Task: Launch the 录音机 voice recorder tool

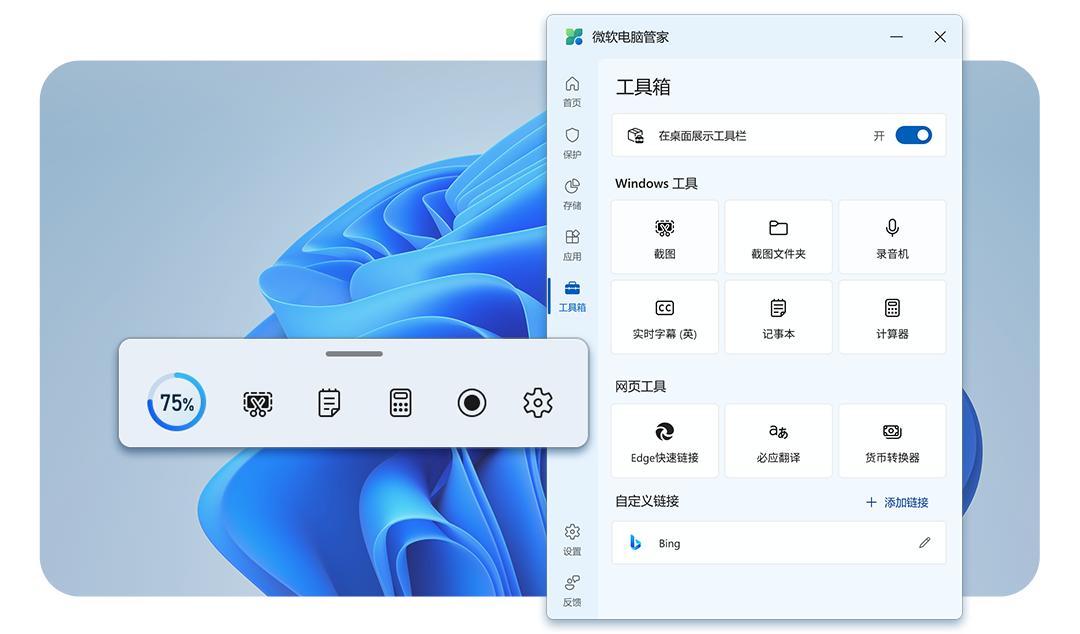Action: coord(892,237)
